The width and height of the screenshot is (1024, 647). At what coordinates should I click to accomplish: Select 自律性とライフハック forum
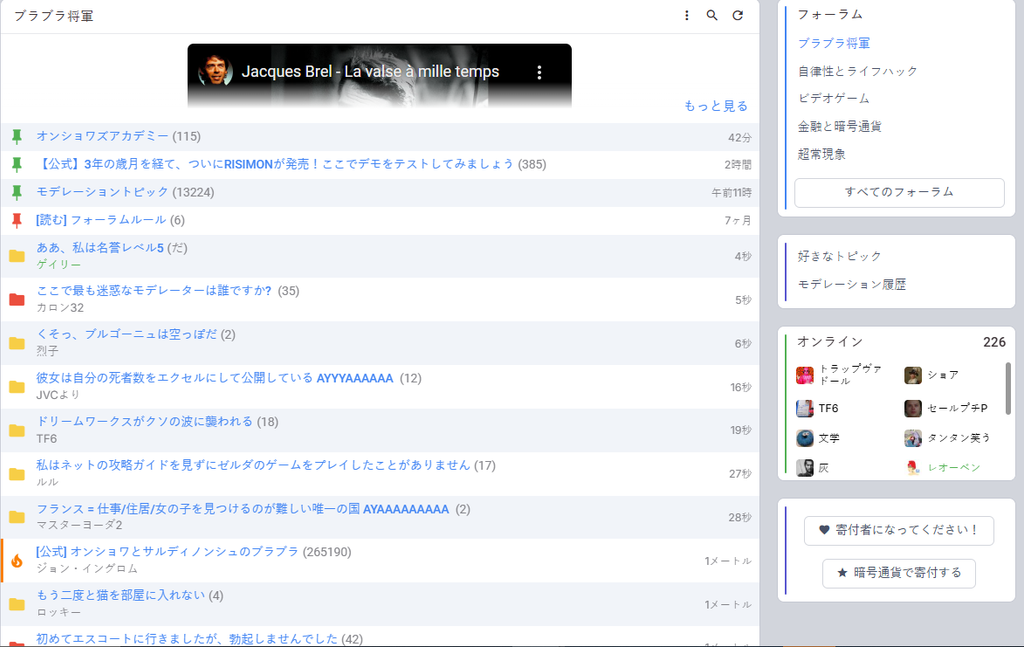(x=857, y=71)
